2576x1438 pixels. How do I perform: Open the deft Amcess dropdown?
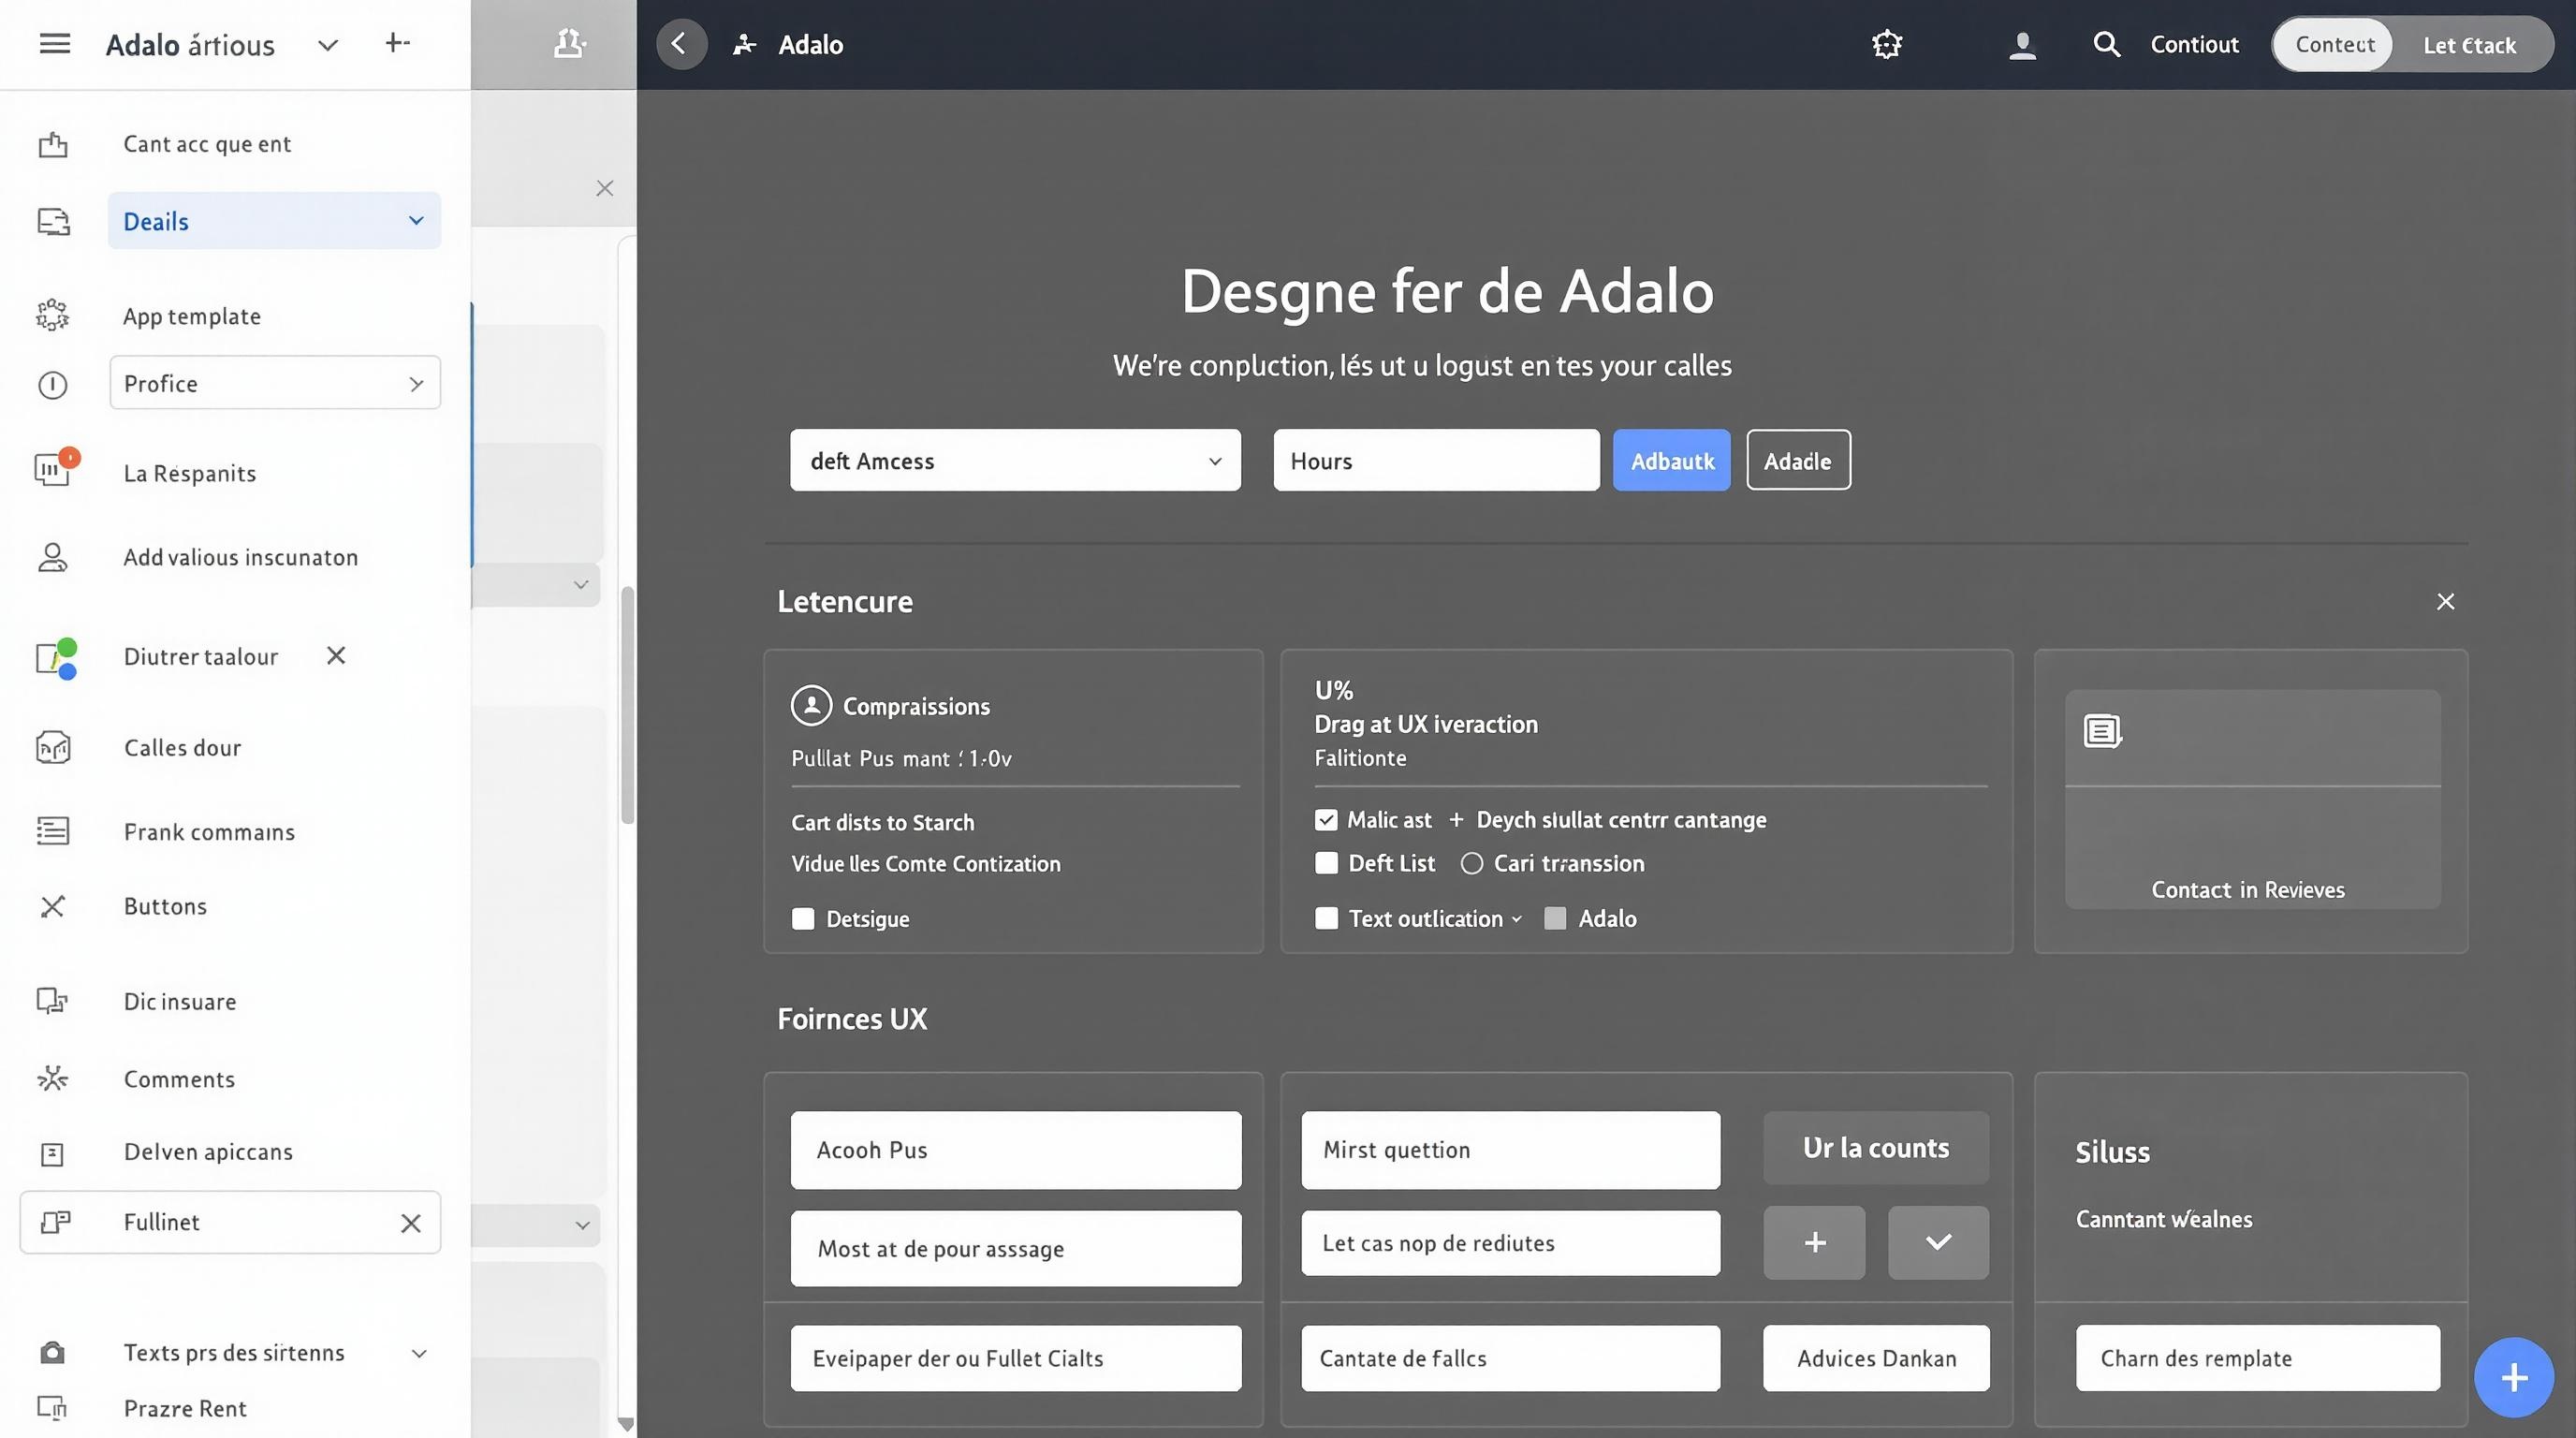[x=1015, y=460]
